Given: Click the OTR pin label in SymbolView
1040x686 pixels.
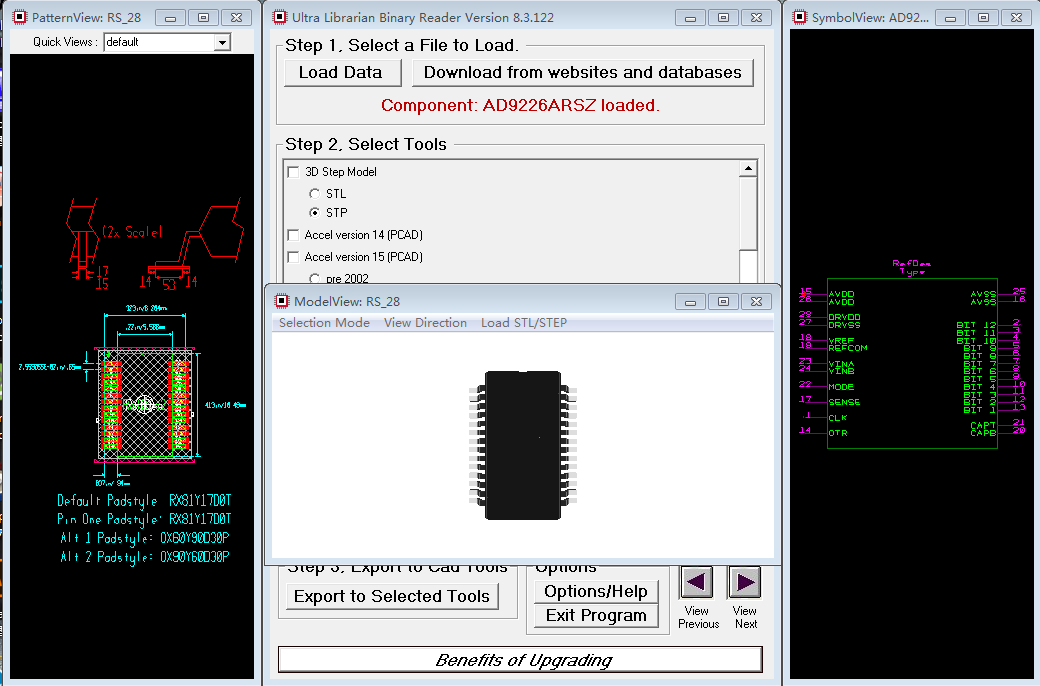Looking at the screenshot, I should [838, 433].
